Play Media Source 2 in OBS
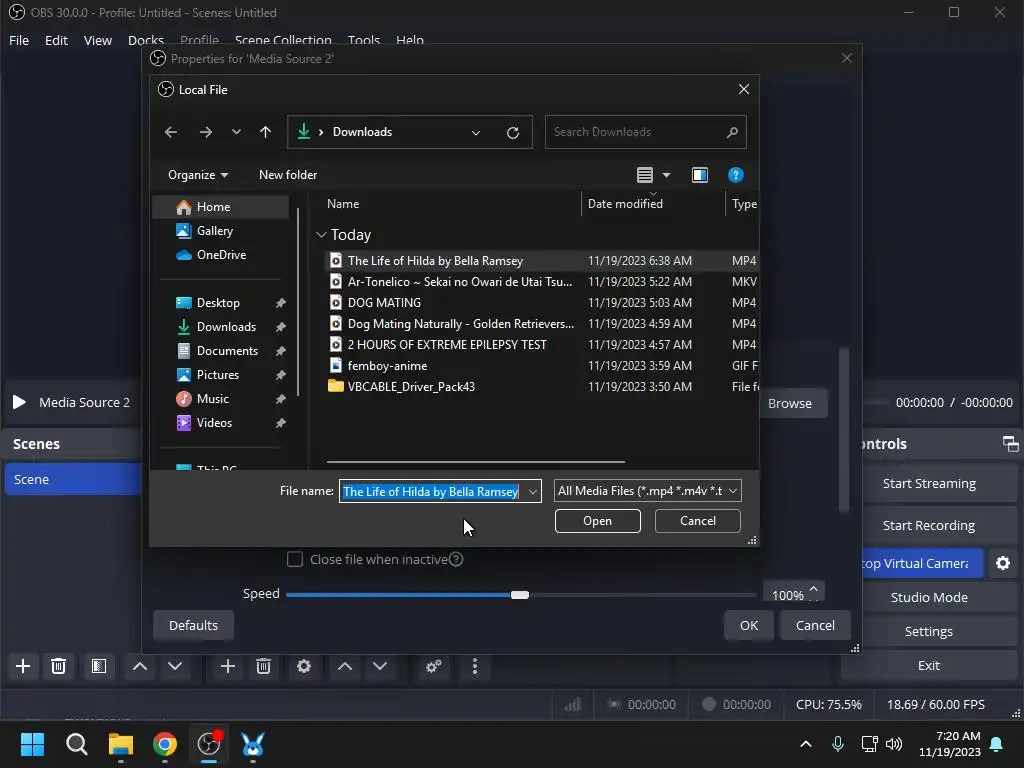 pos(19,402)
